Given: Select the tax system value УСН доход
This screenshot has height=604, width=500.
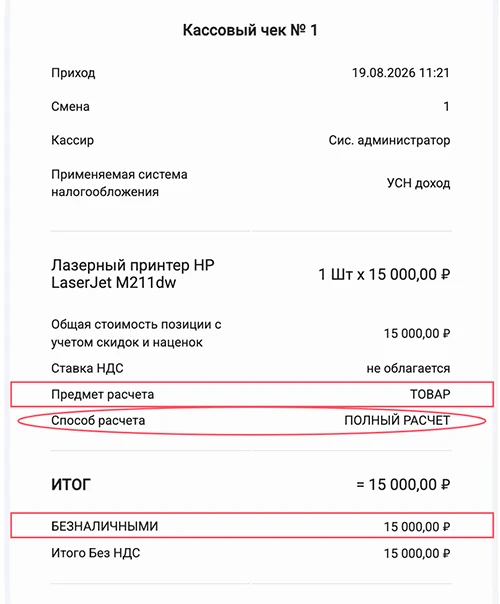Looking at the screenshot, I should point(418,183).
